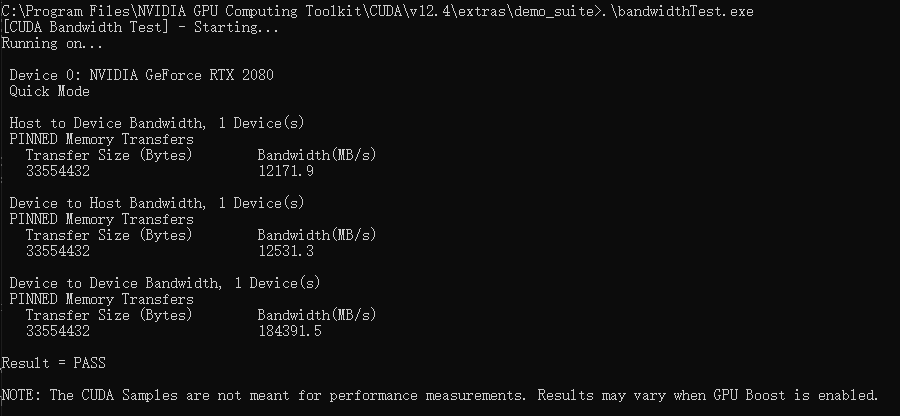
Task: Click the last 33554432 transfer size value
Action: [58, 331]
